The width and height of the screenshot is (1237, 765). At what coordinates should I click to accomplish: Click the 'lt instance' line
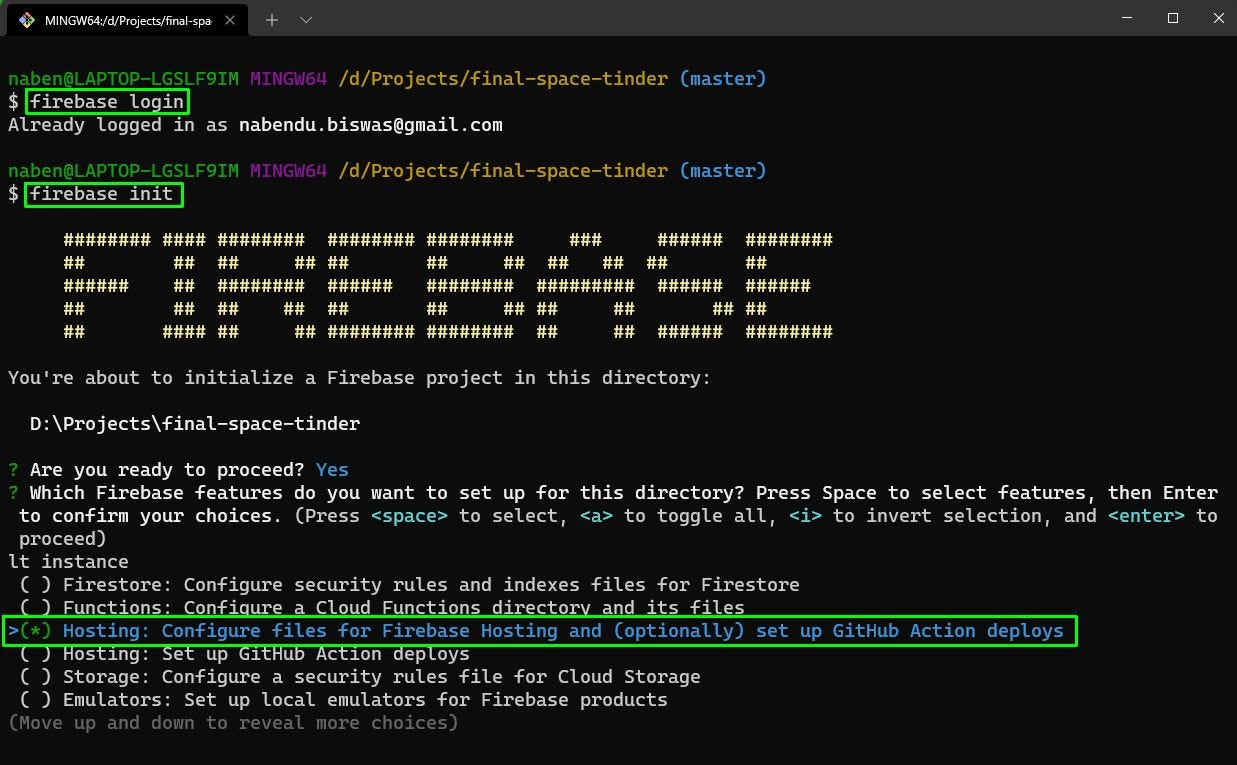68,562
